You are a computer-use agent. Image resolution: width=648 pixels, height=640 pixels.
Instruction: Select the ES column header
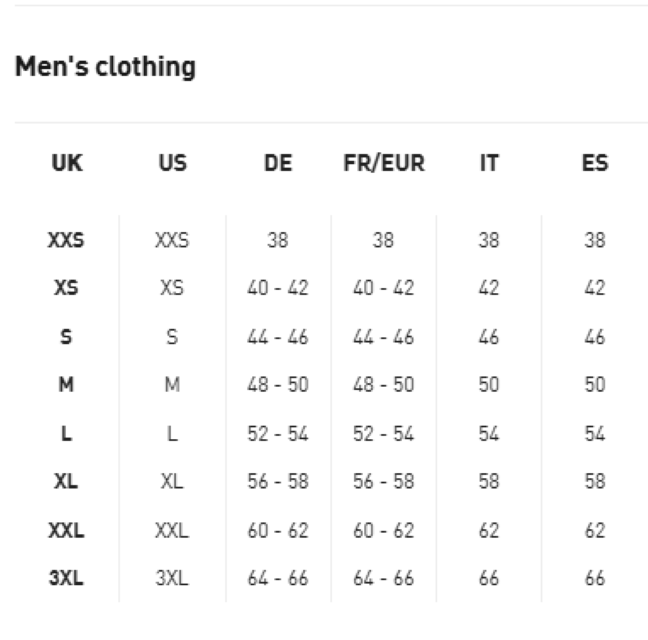pos(595,164)
